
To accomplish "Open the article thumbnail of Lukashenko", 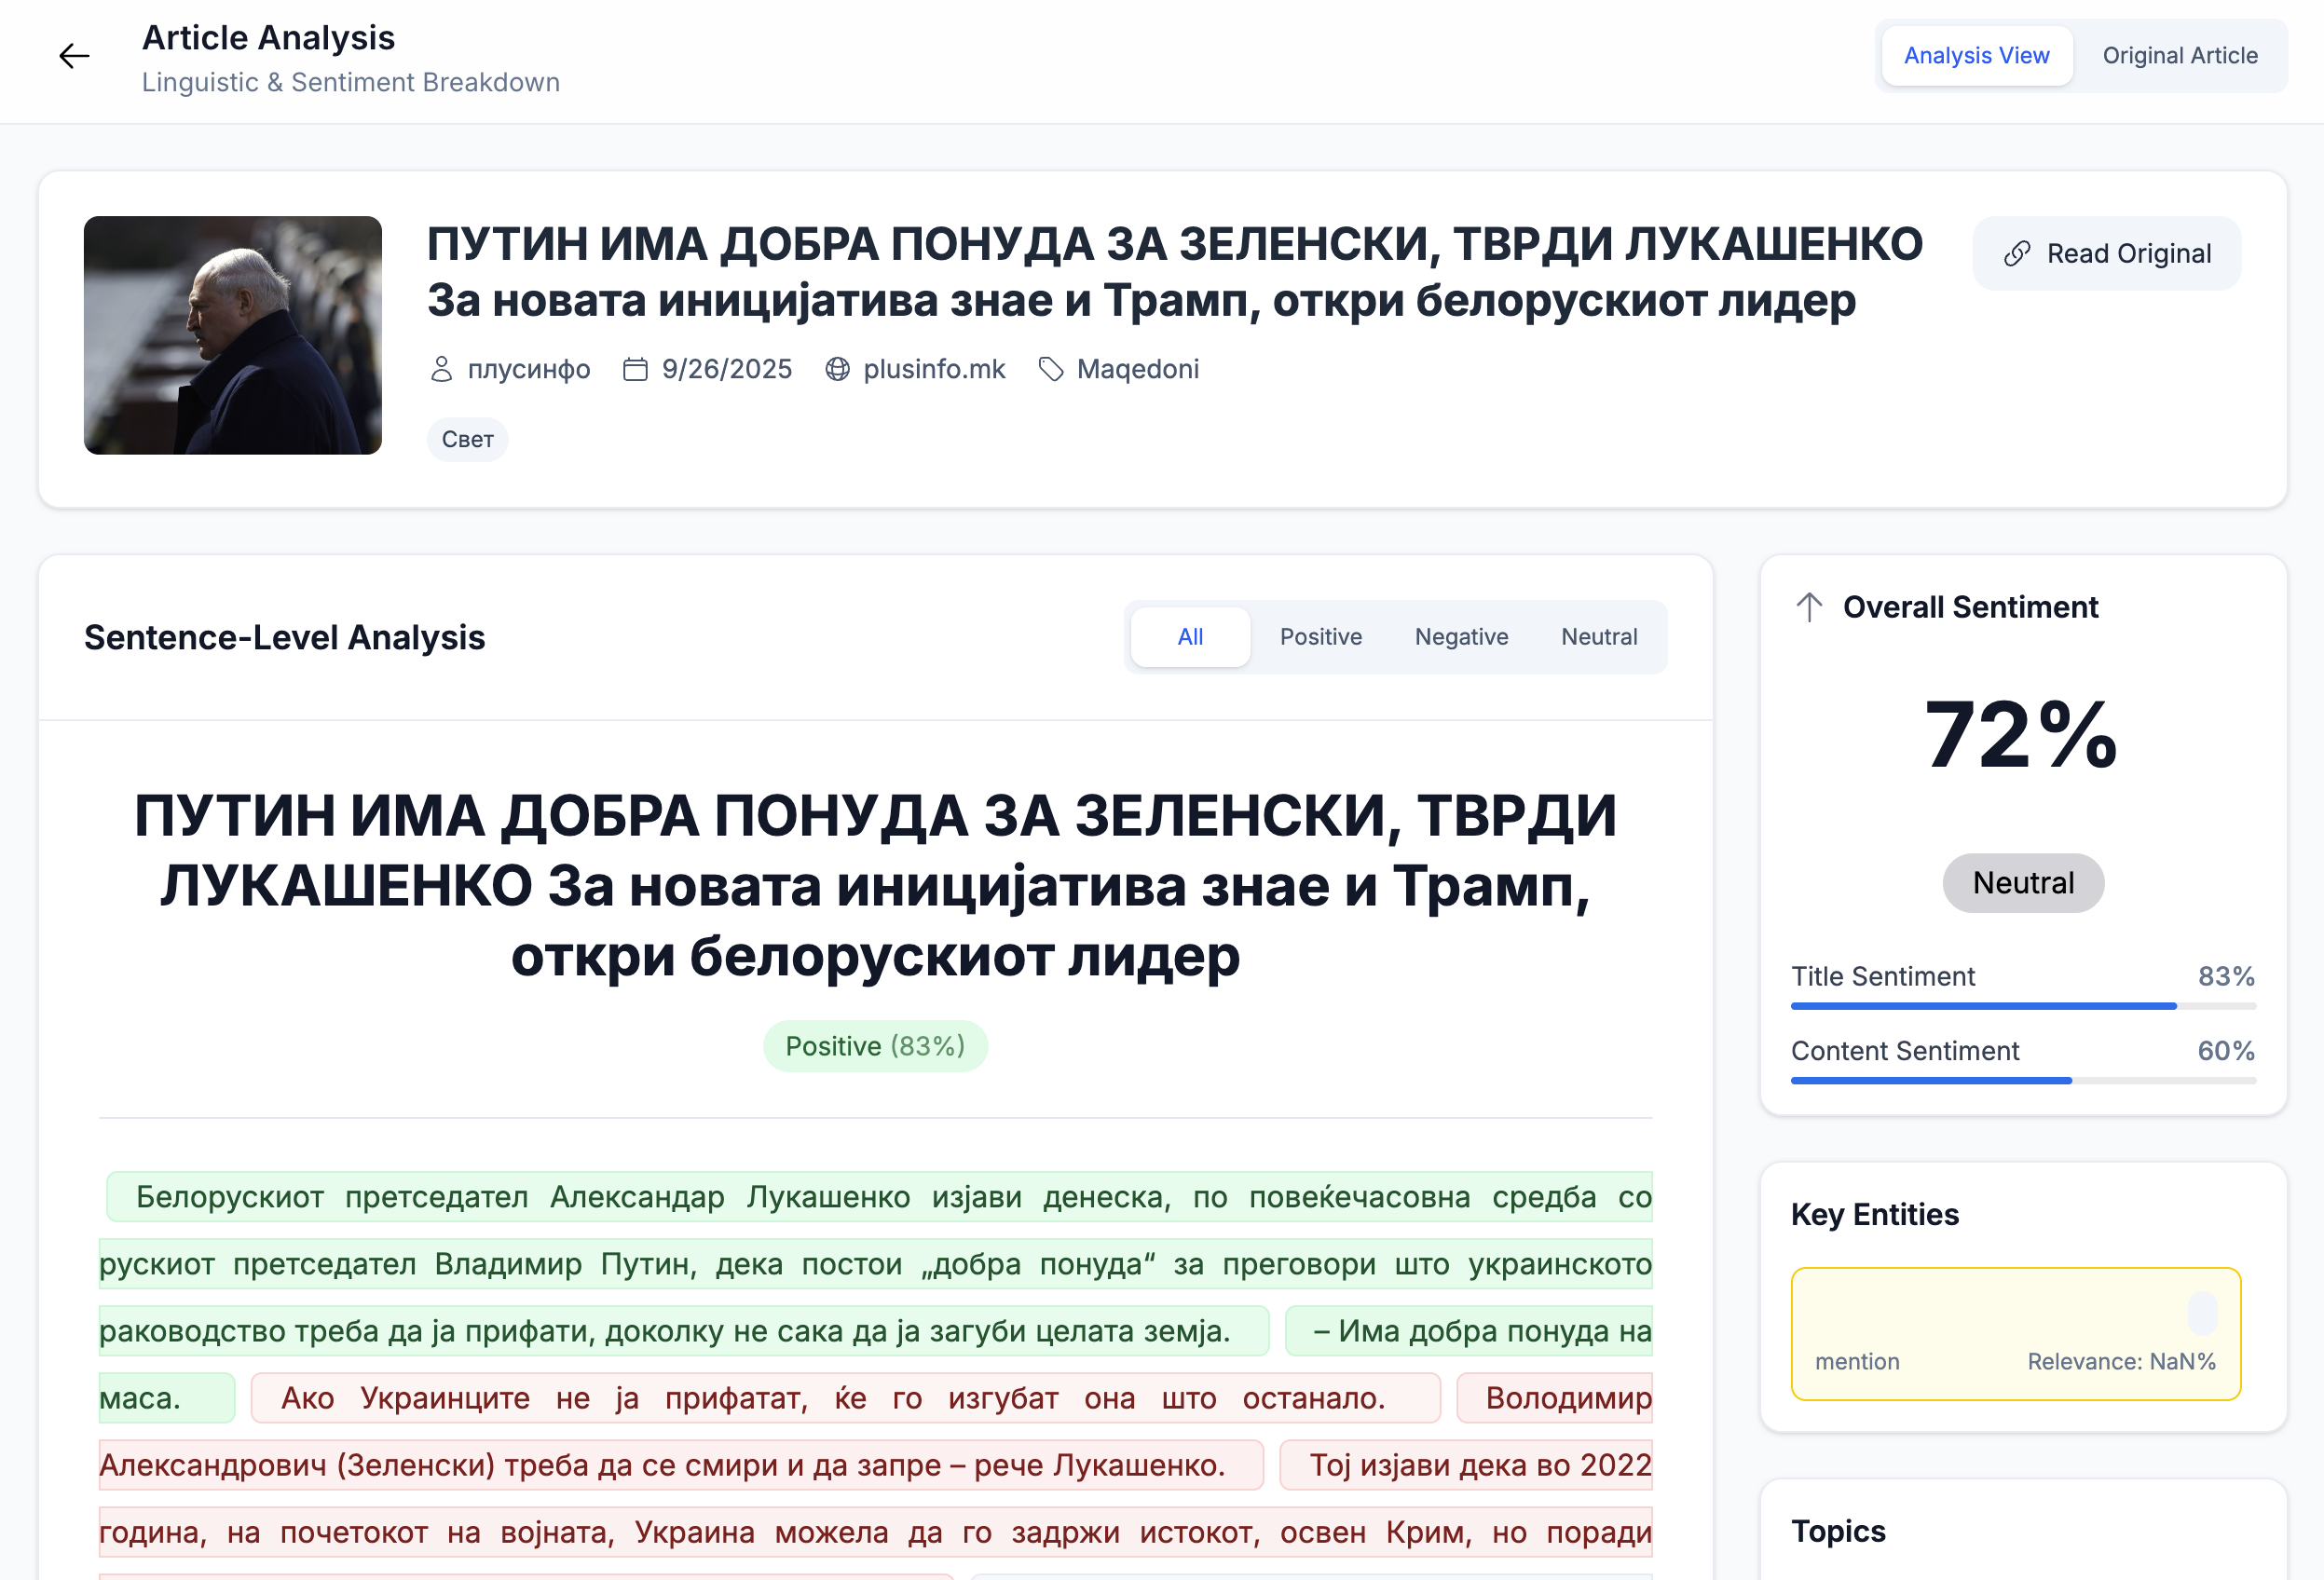I will tap(232, 337).
